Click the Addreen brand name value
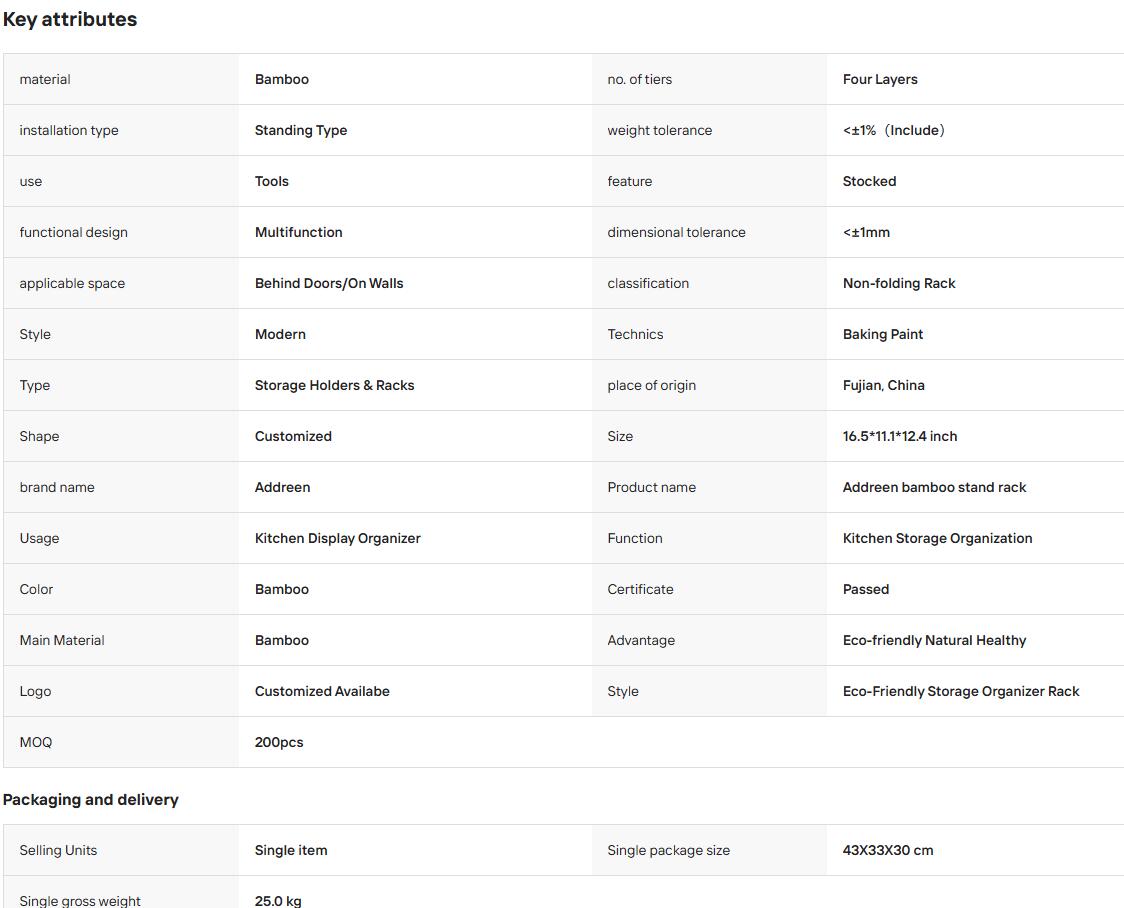Screen dimensions: 1124x908 (282, 487)
